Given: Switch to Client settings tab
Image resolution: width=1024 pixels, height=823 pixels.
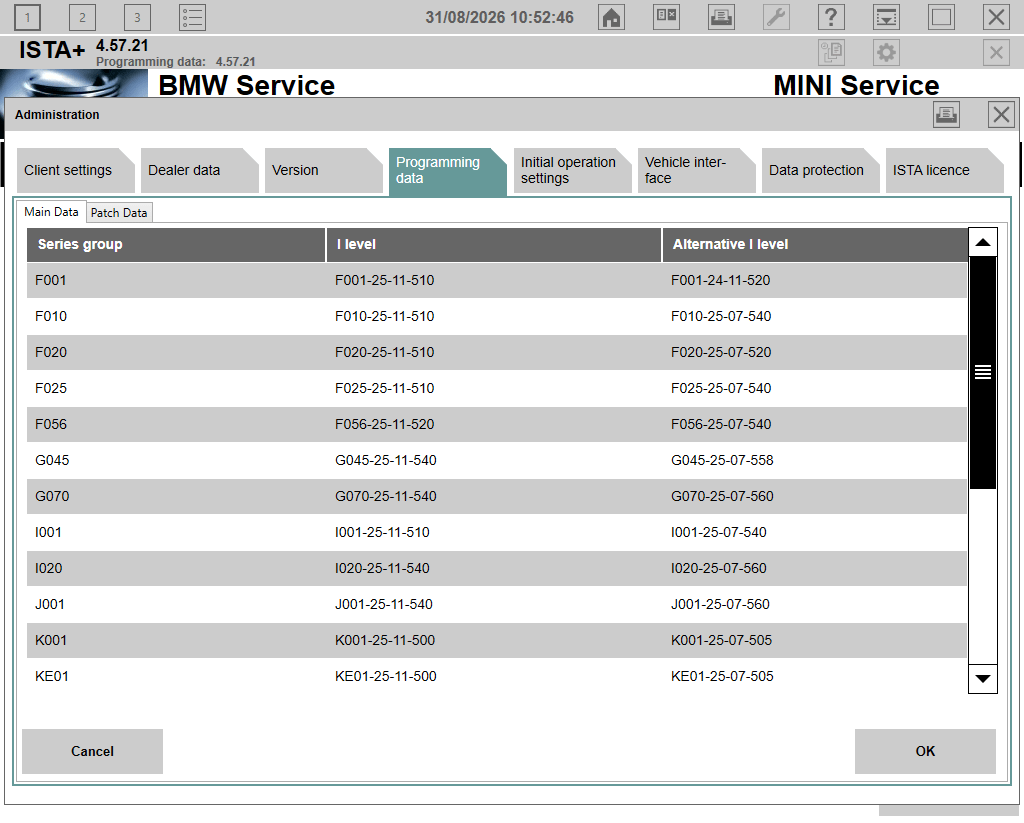Looking at the screenshot, I should point(75,170).
